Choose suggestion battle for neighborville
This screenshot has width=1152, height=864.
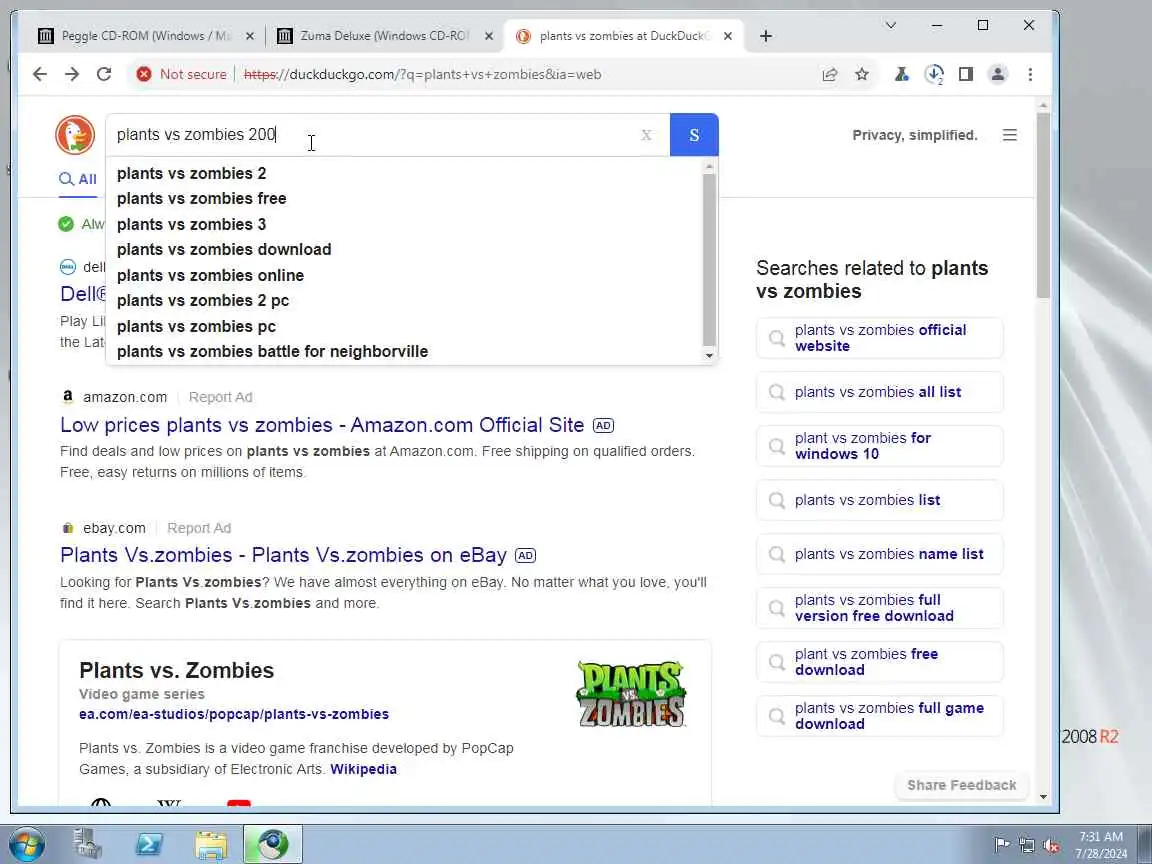click(x=406, y=351)
